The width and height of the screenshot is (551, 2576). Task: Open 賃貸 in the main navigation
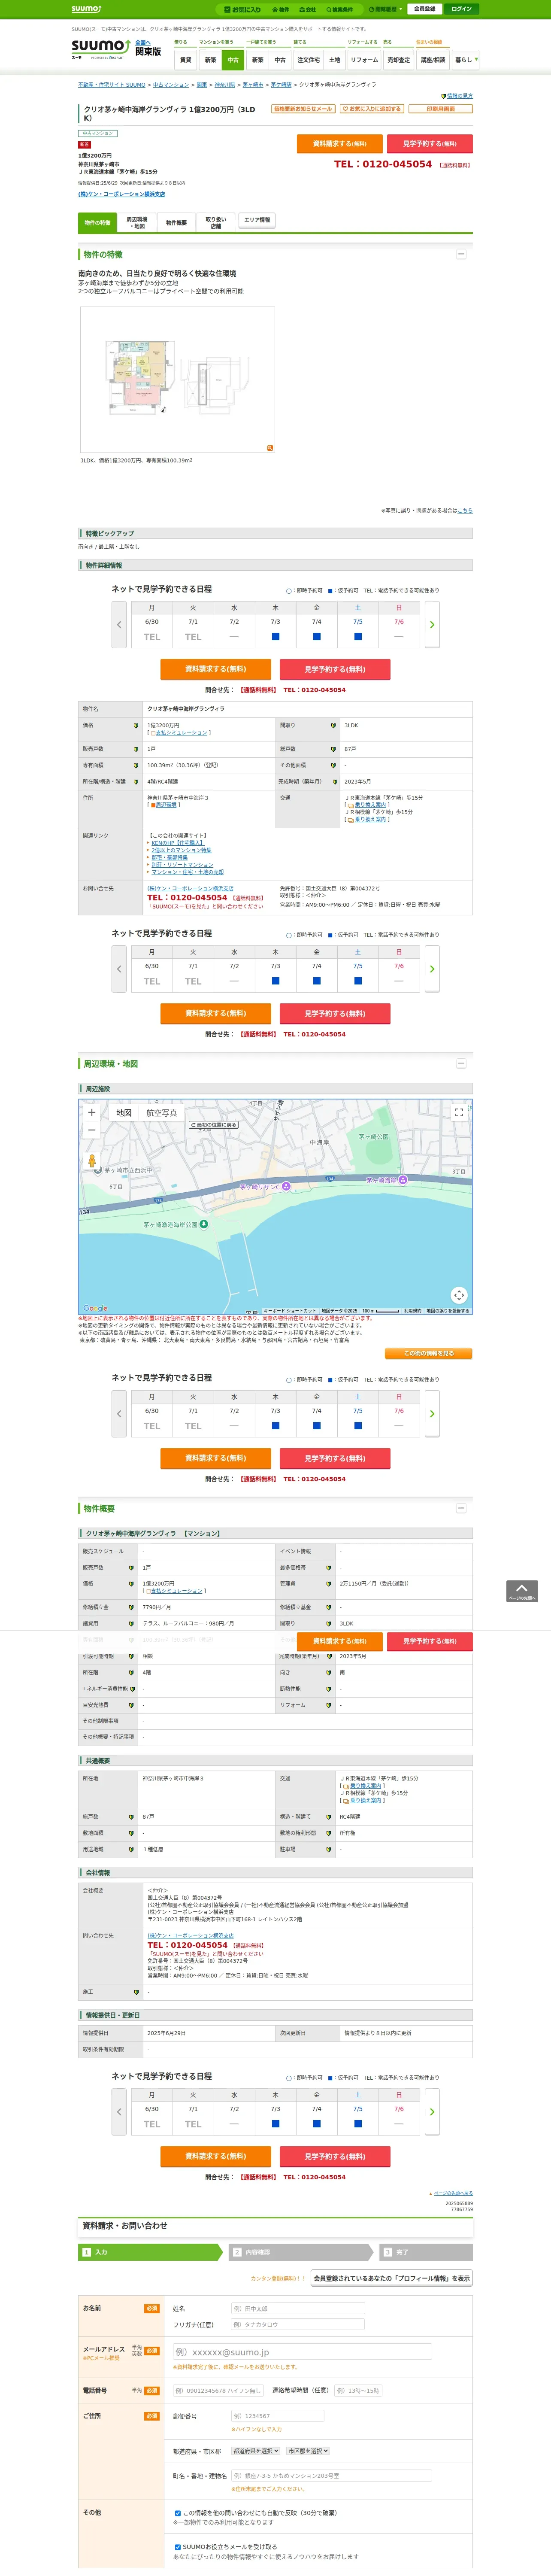185,60
